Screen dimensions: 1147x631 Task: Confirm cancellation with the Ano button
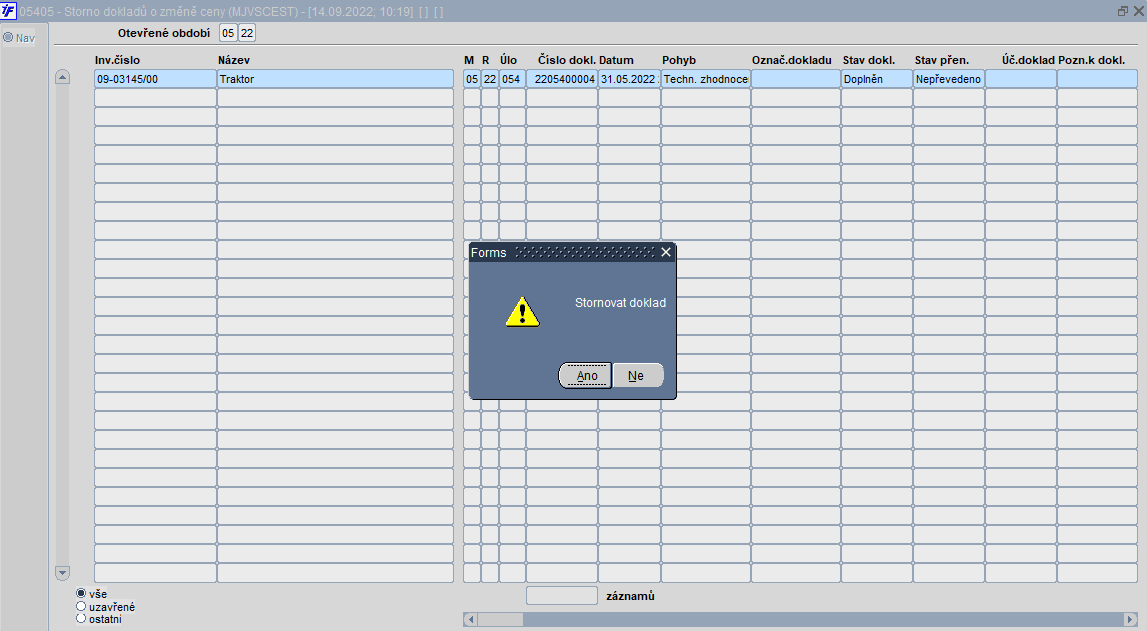point(585,376)
